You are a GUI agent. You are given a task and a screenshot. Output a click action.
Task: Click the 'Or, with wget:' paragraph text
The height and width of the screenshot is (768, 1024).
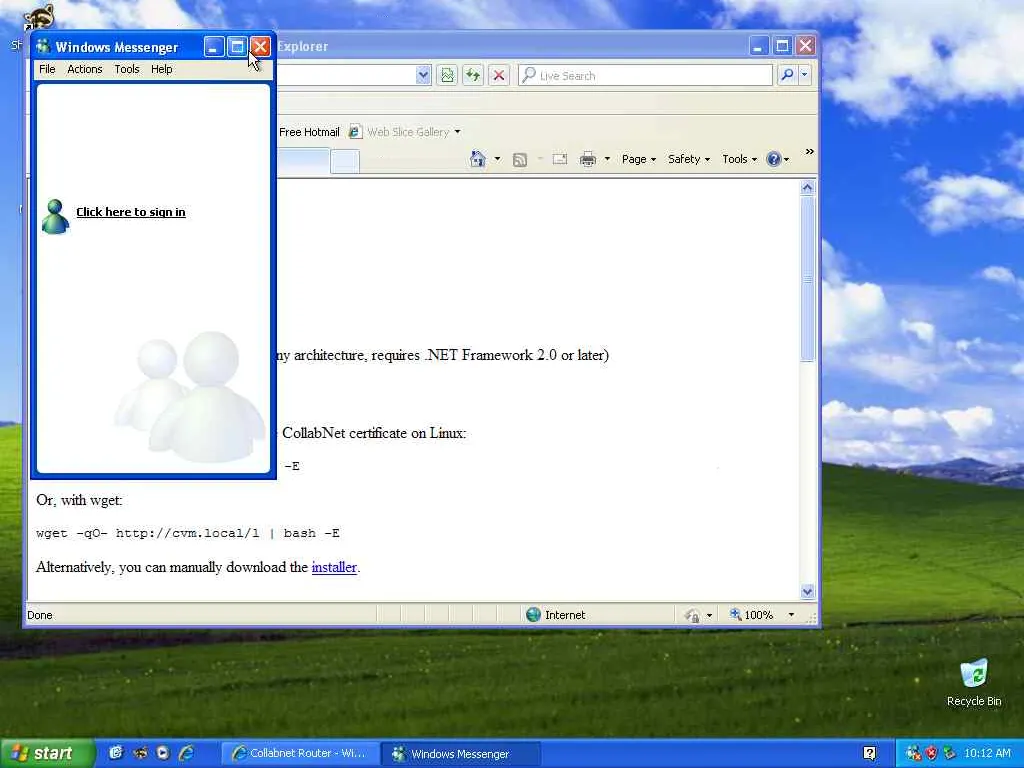pos(79,500)
